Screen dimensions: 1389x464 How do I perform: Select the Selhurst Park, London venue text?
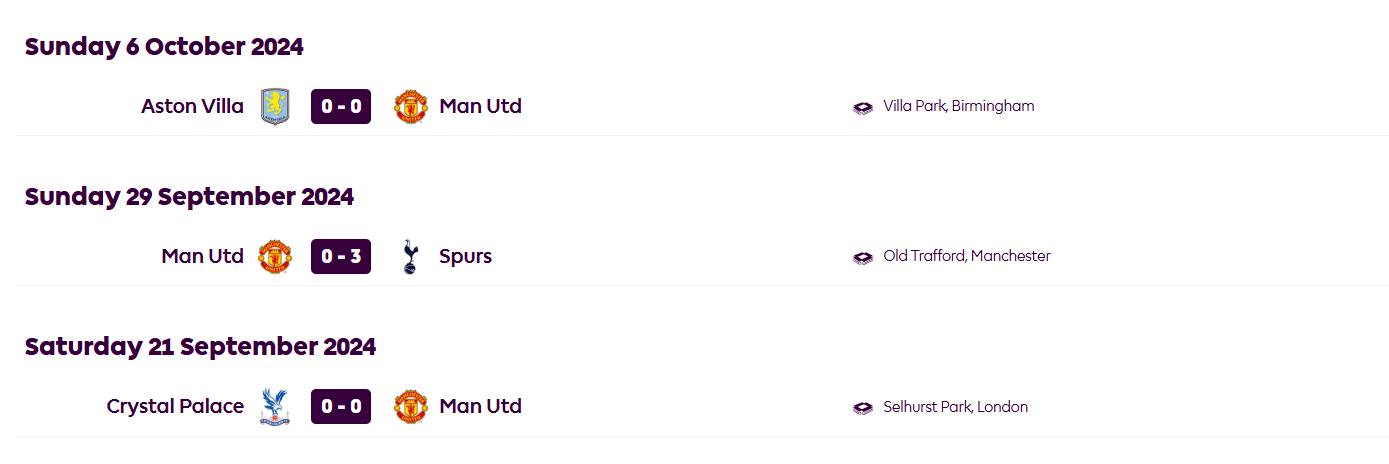tap(955, 407)
